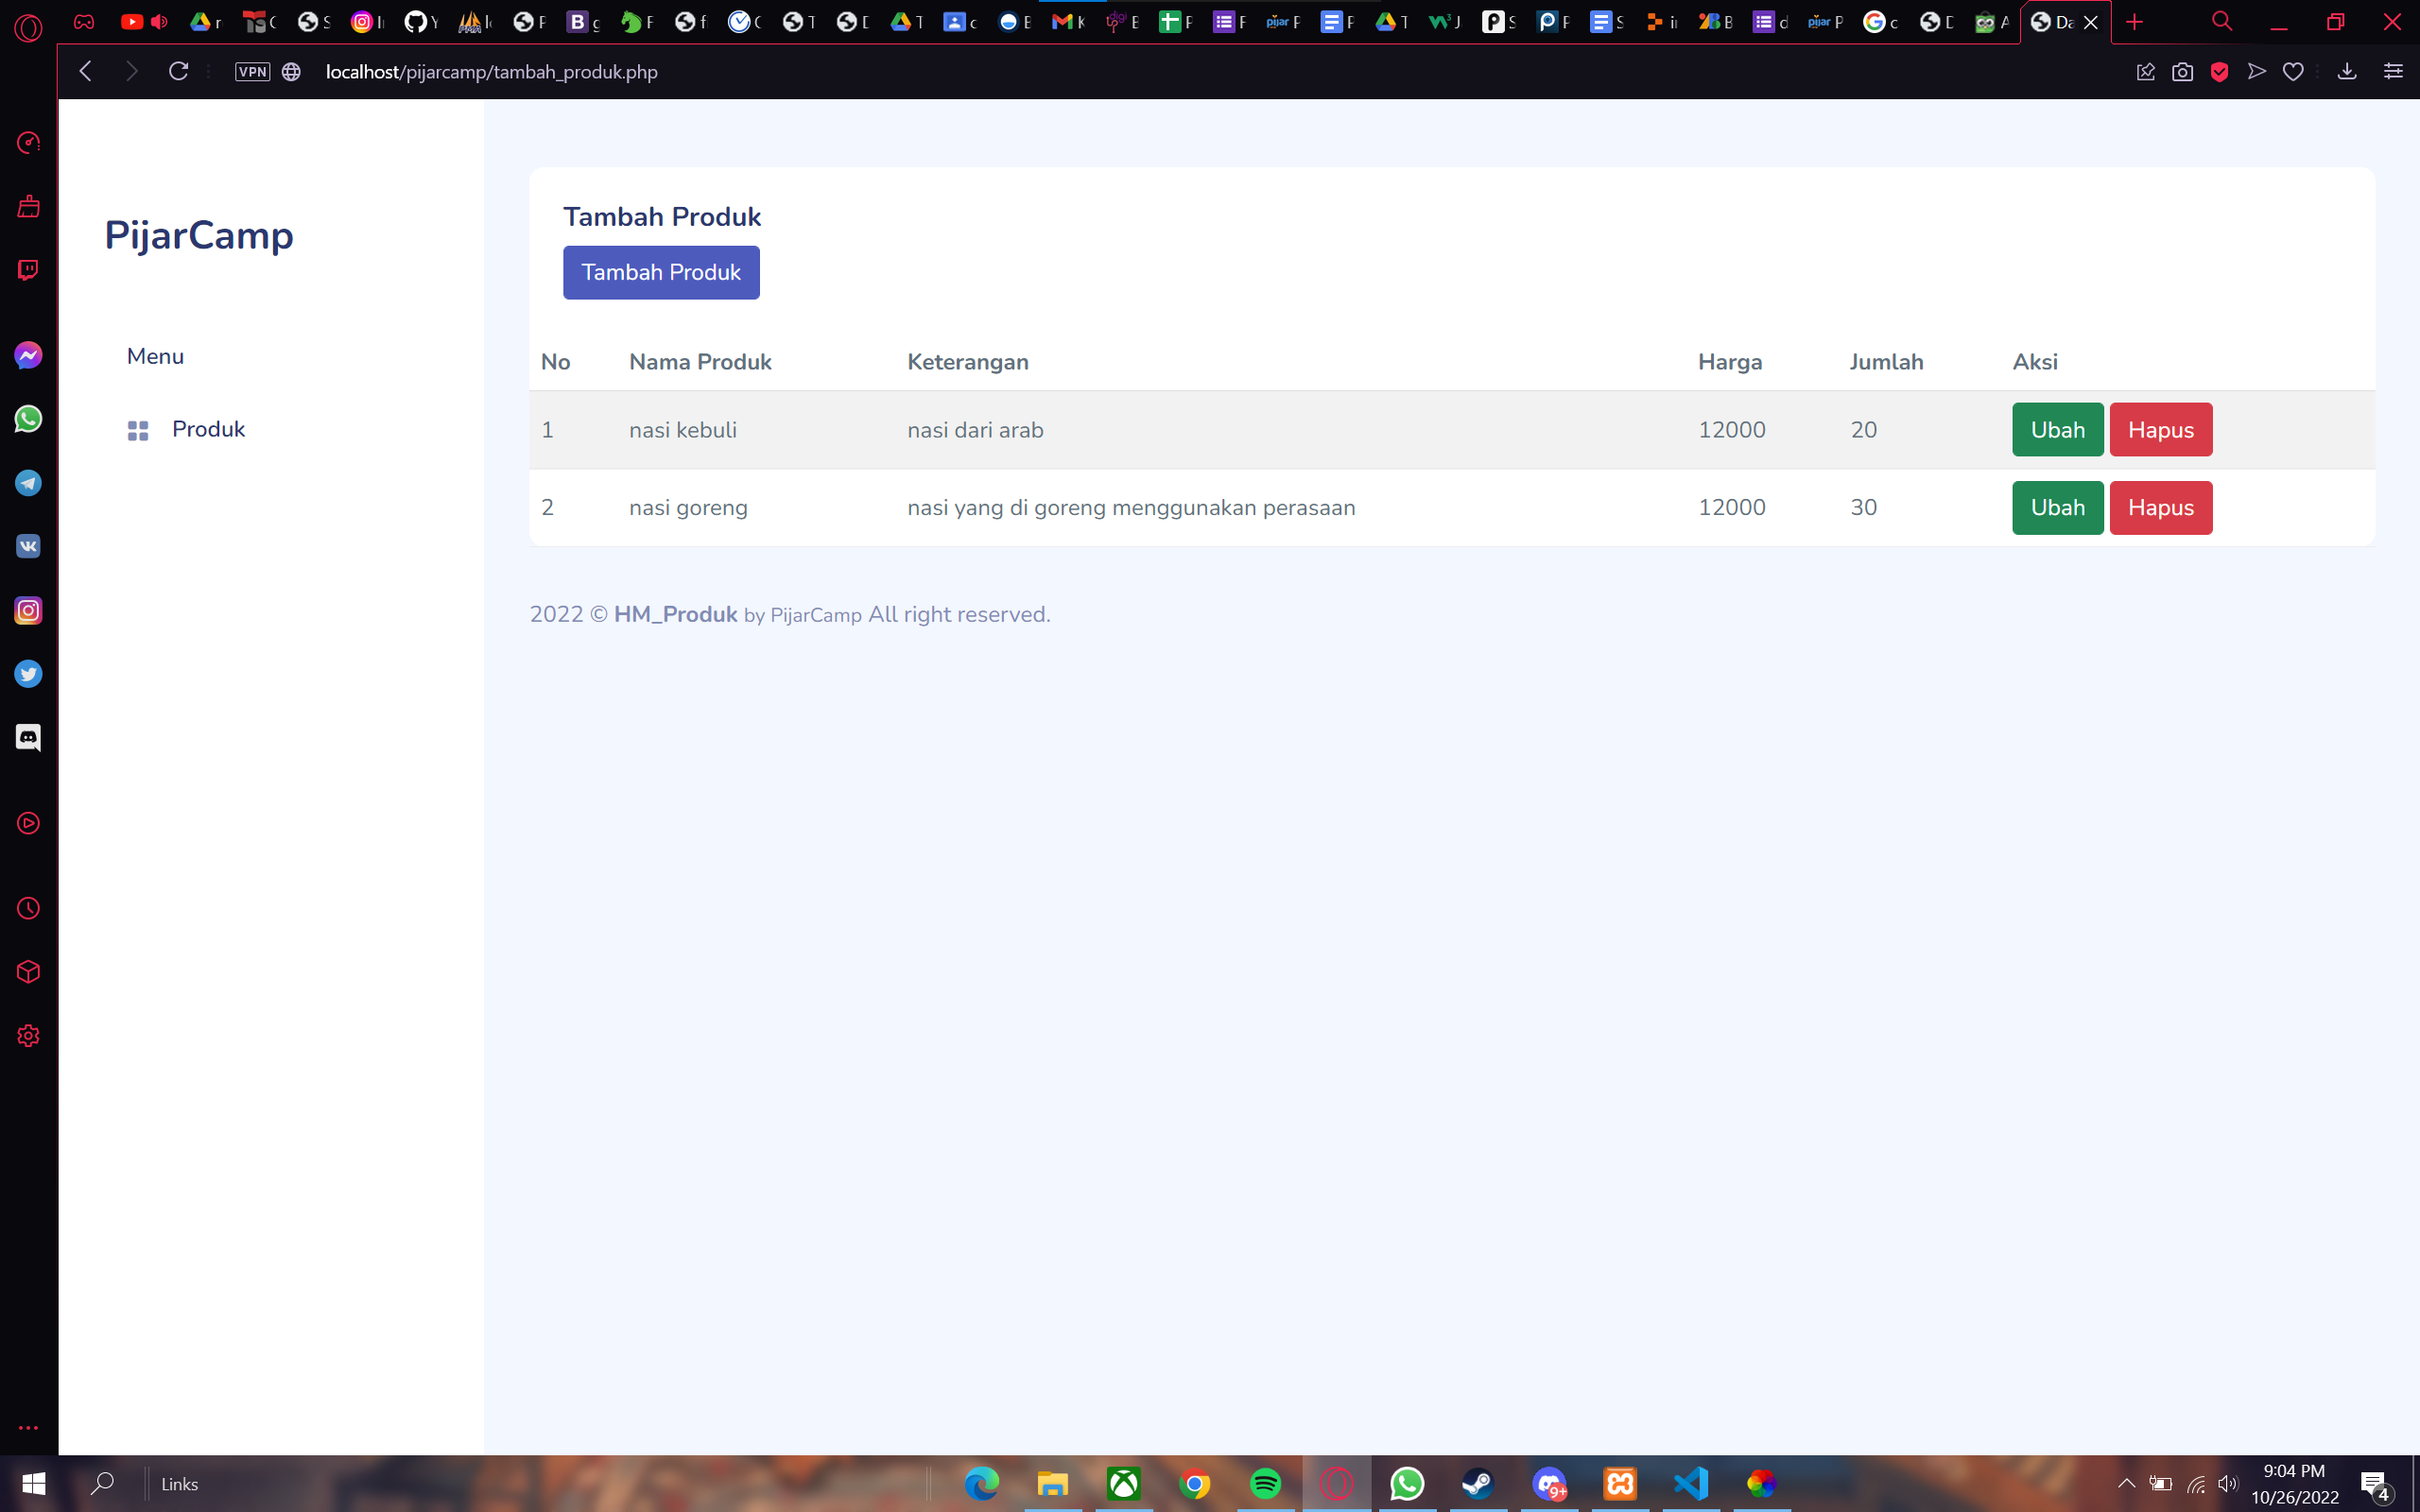Open WhatsApp in the Opera sidebar
This screenshot has width=2420, height=1512.
(28, 419)
